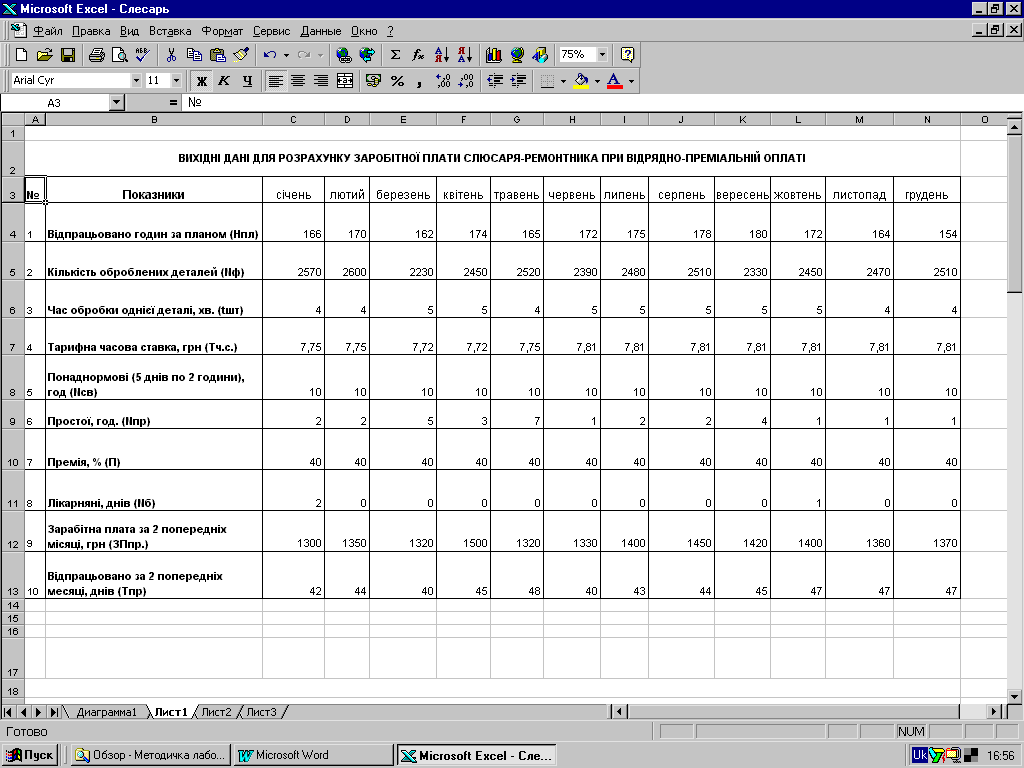Open Print Preview (page with magnifier)
This screenshot has width=1024, height=768.
point(120,55)
